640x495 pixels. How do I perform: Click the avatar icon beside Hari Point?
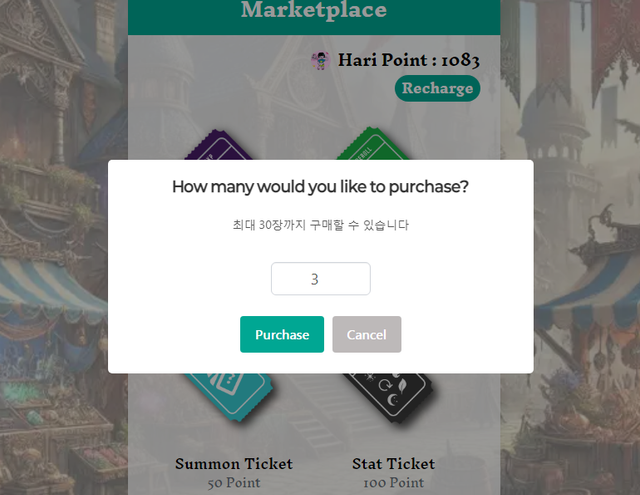[x=321, y=61]
